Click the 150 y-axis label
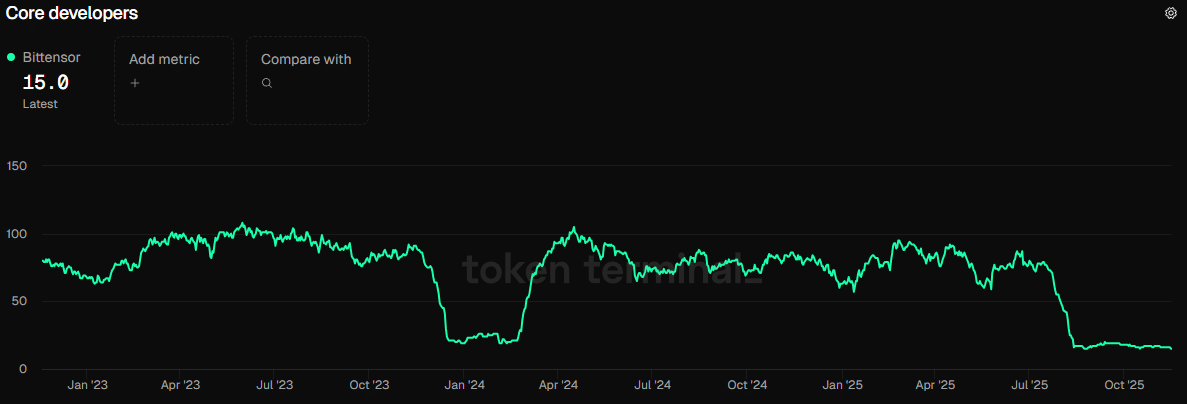 tap(17, 166)
